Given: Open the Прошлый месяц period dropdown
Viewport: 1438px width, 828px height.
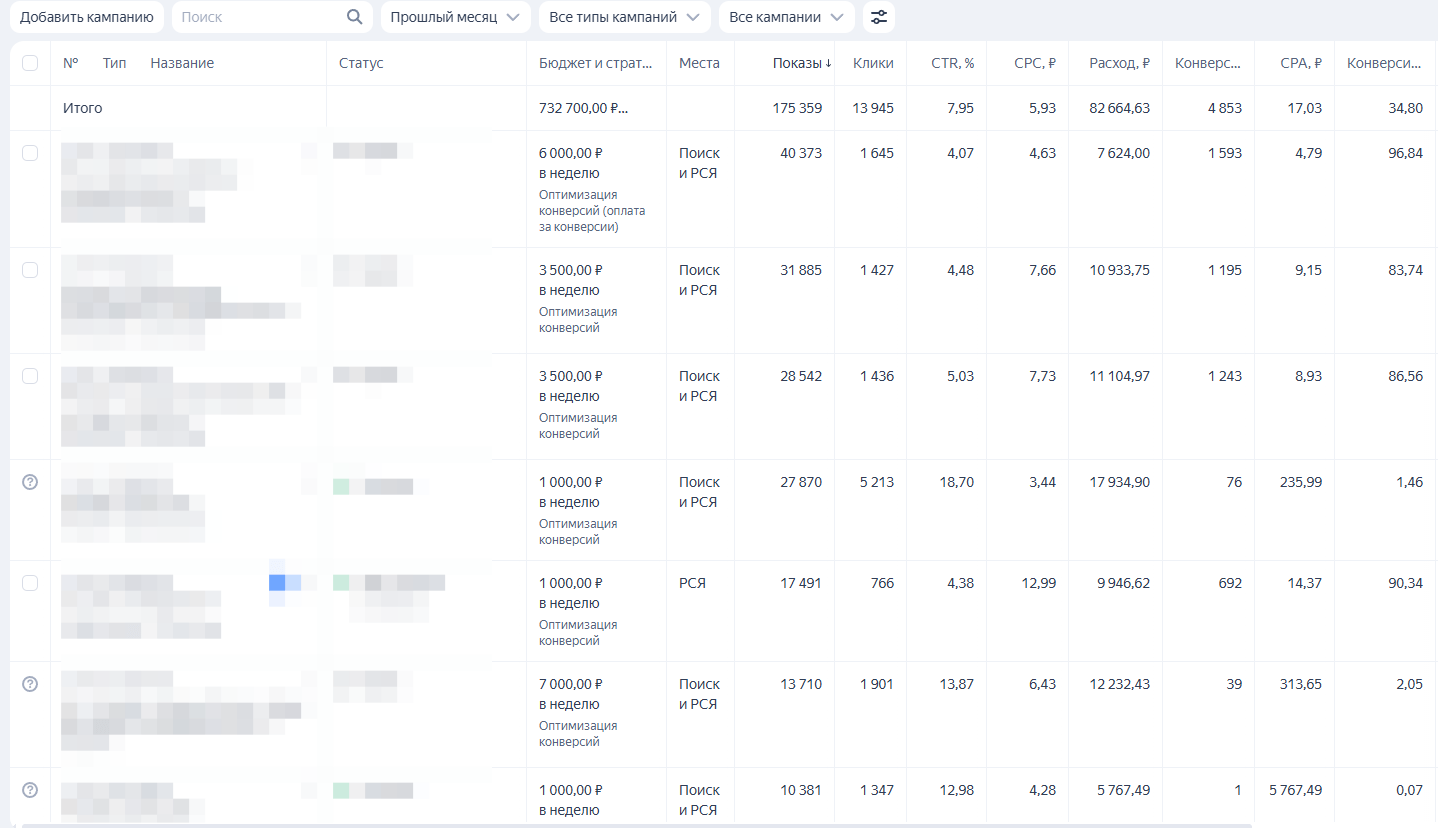Looking at the screenshot, I should (455, 17).
